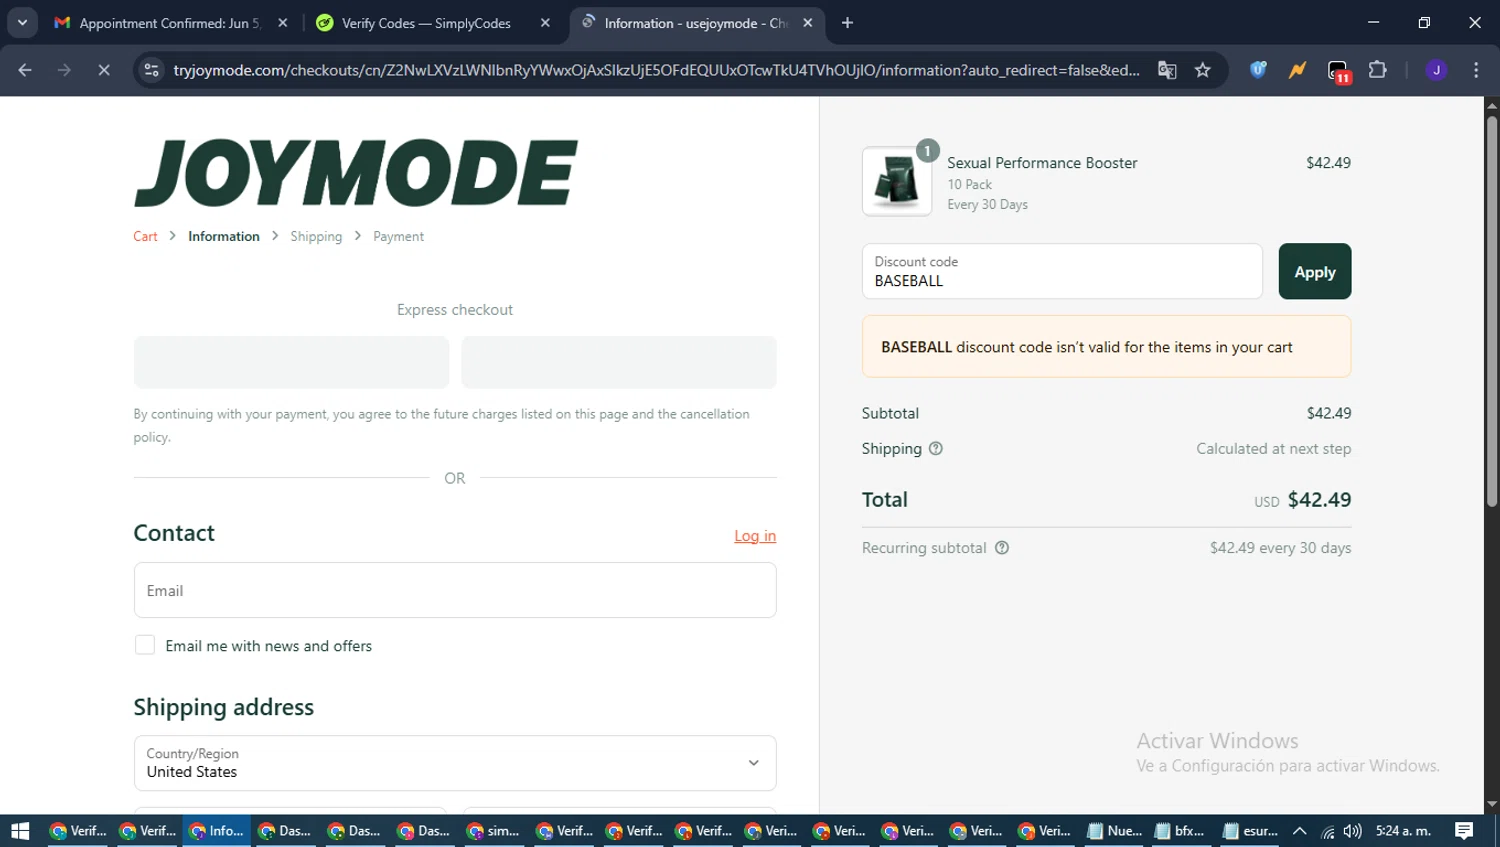Open the extension with the 11 badge
1500x847 pixels.
pos(1338,71)
